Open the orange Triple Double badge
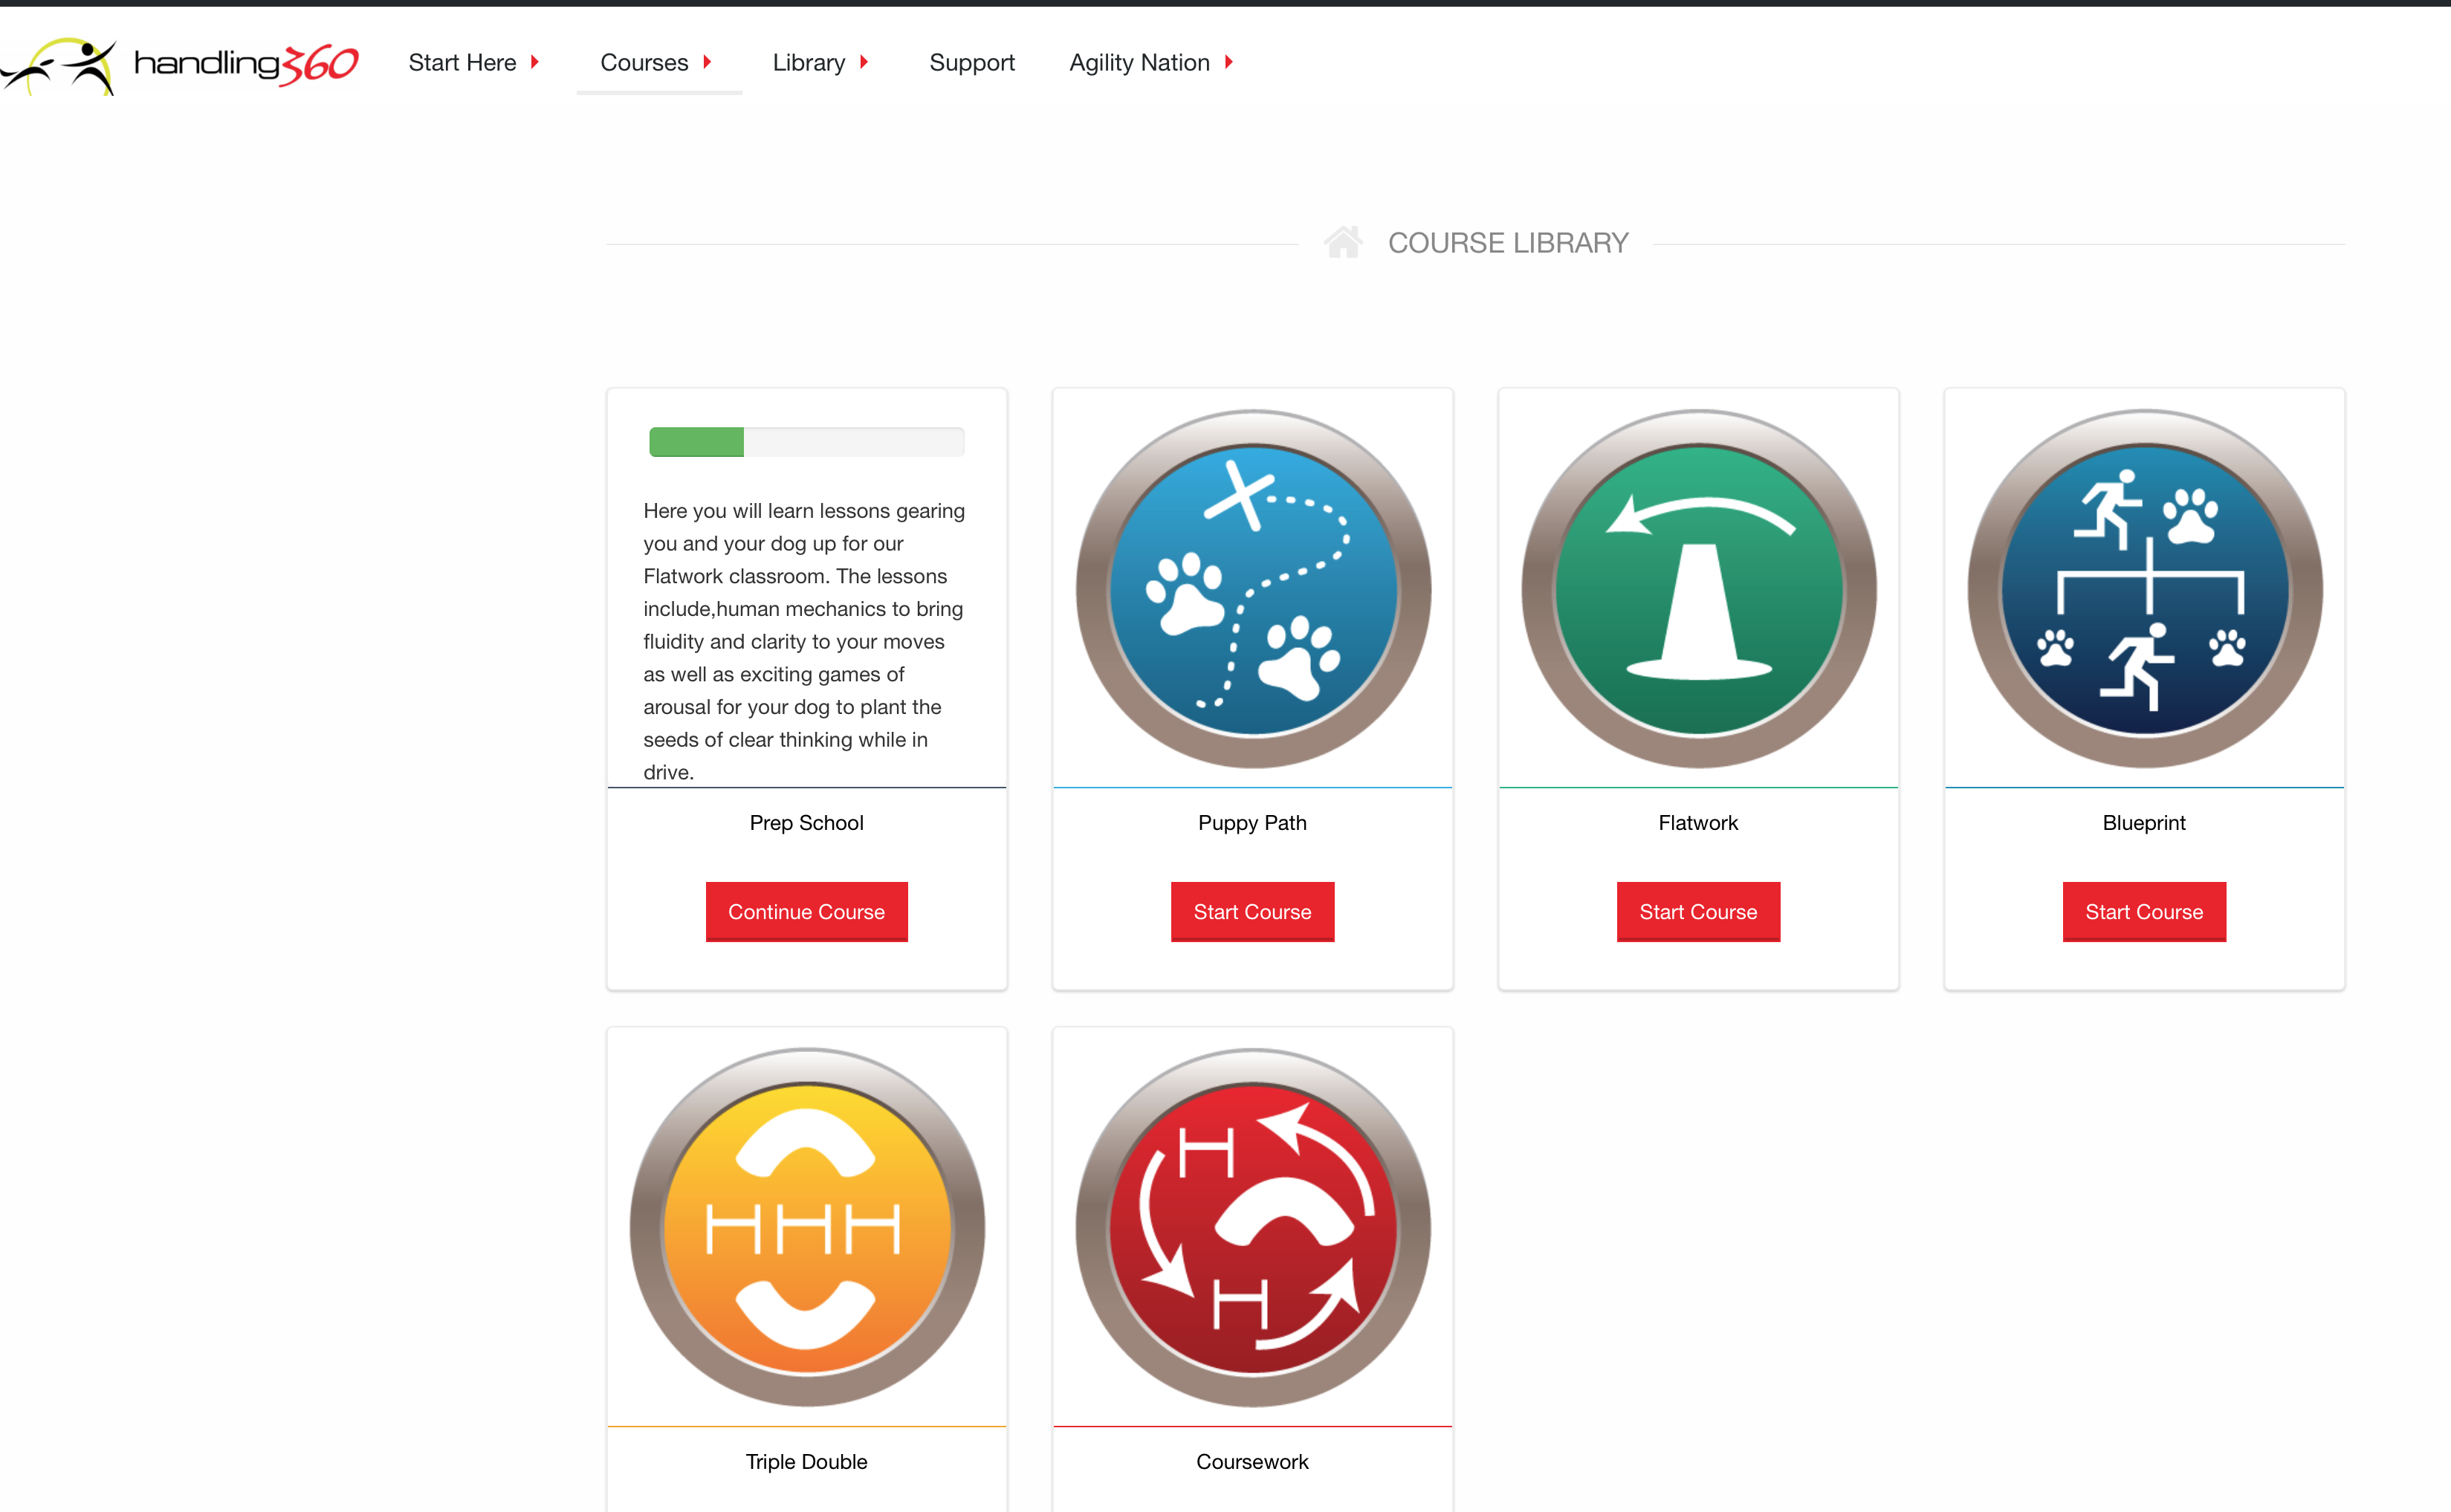Image resolution: width=2451 pixels, height=1512 pixels. 806,1227
